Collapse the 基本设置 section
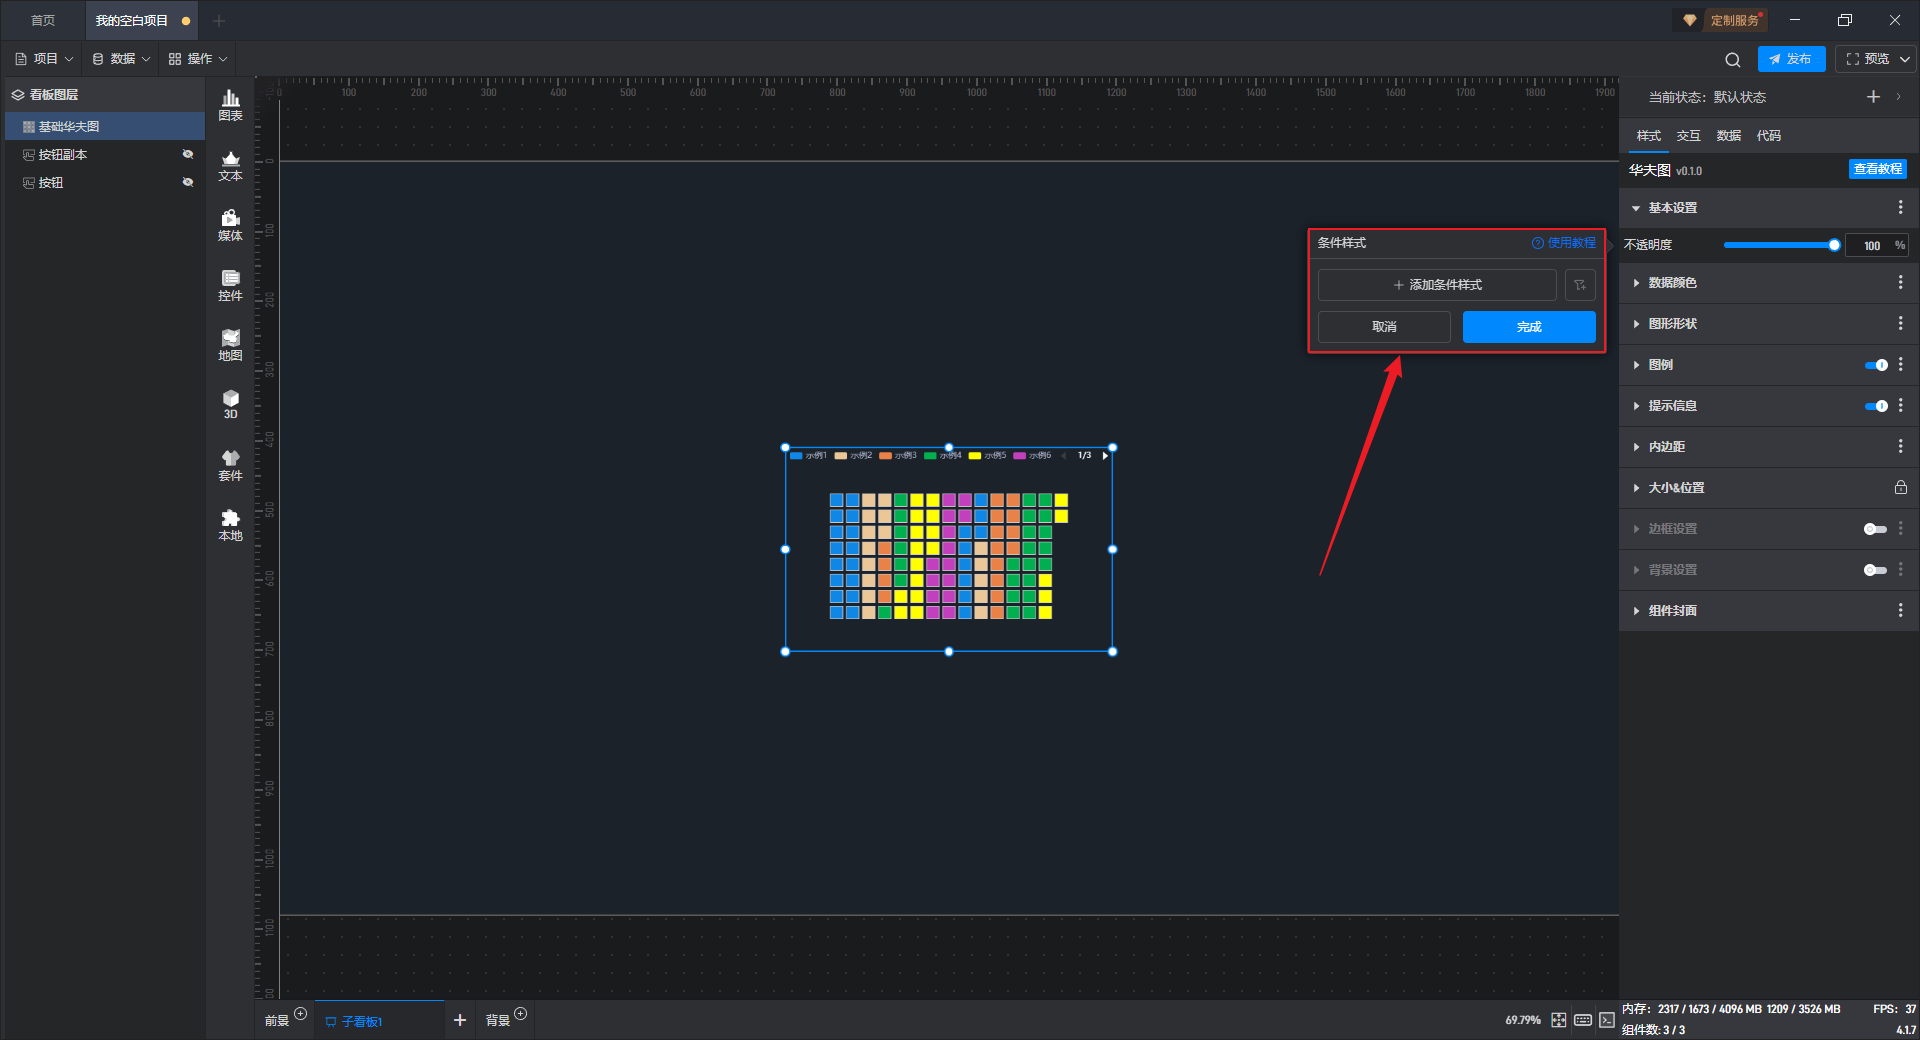This screenshot has height=1040, width=1920. tap(1636, 208)
